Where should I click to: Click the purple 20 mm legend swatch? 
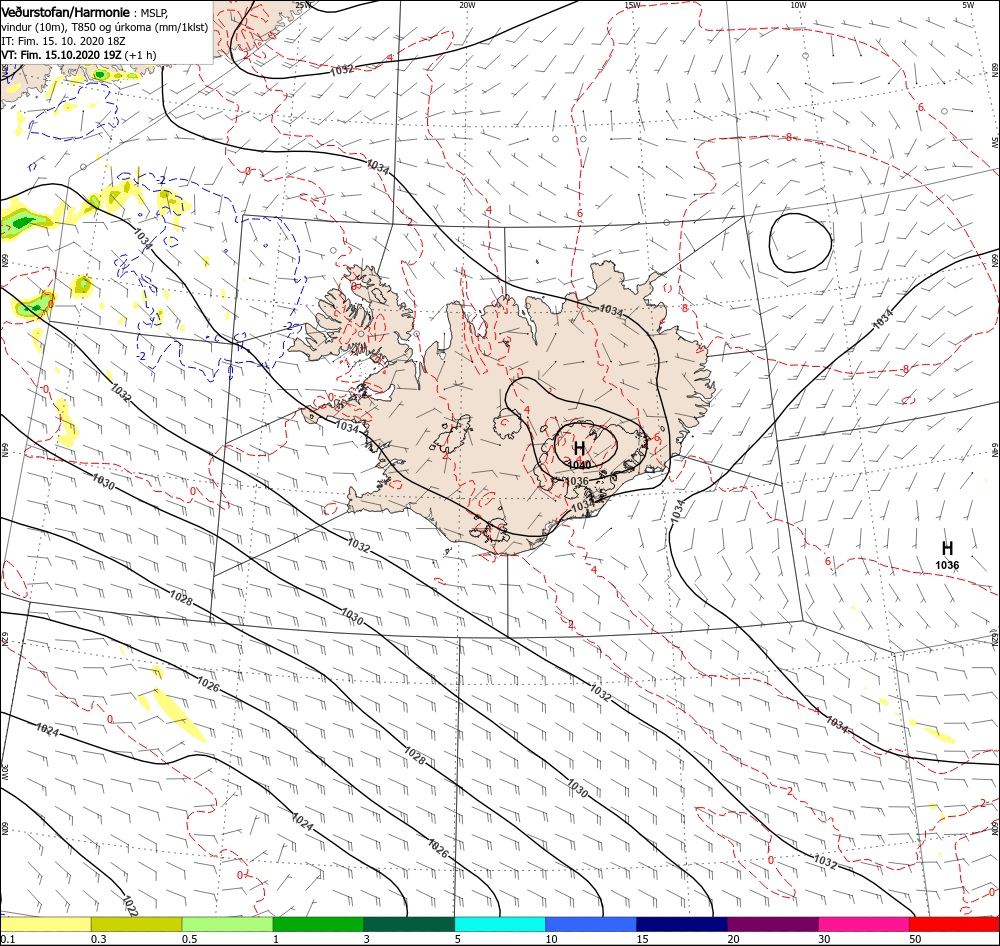point(772,924)
